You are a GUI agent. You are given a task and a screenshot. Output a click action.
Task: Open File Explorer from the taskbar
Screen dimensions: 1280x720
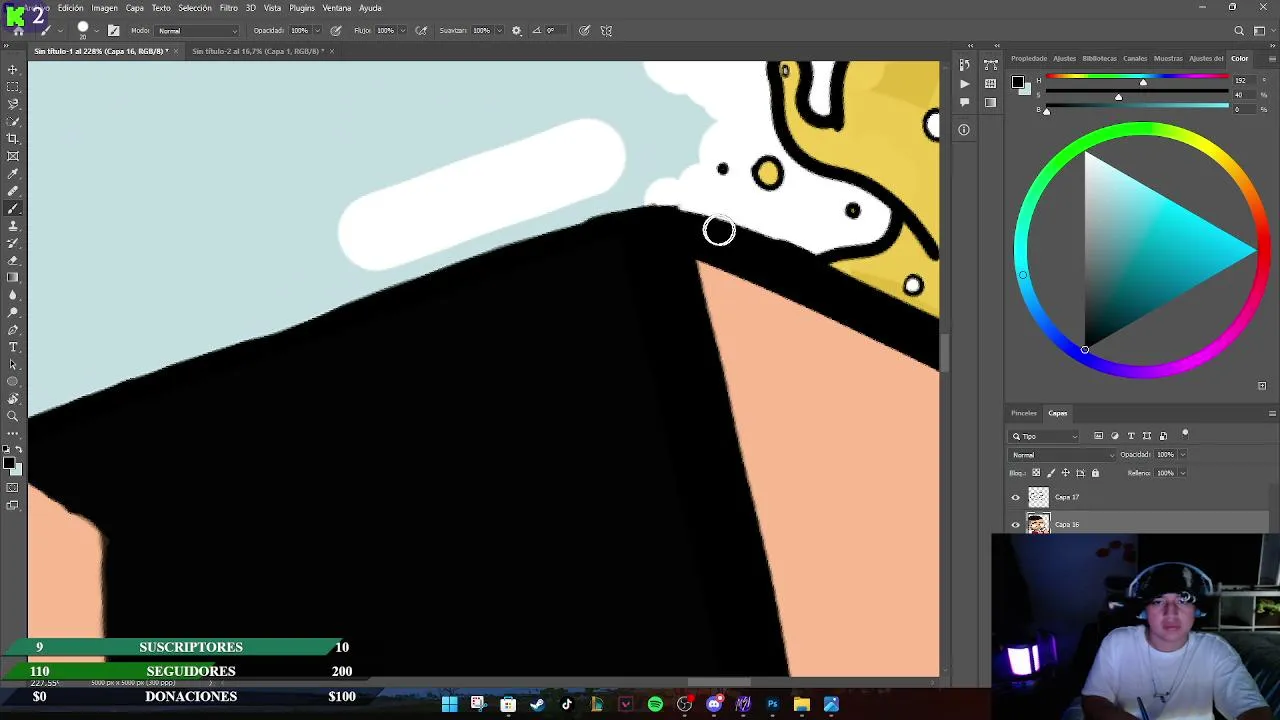click(x=802, y=704)
